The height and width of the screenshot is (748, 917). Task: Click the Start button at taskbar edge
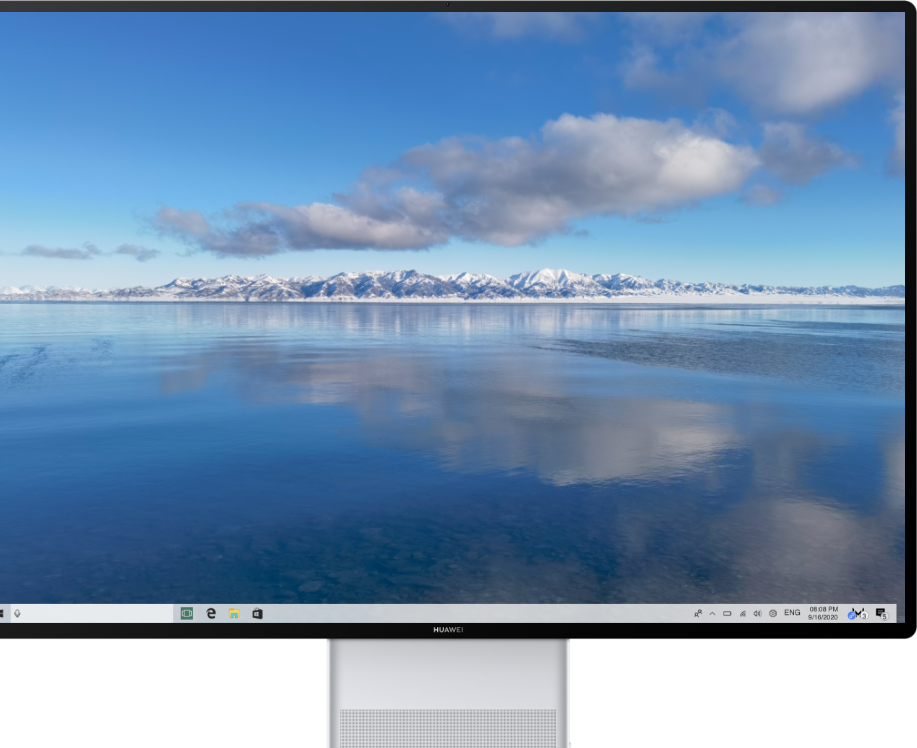coord(2,613)
